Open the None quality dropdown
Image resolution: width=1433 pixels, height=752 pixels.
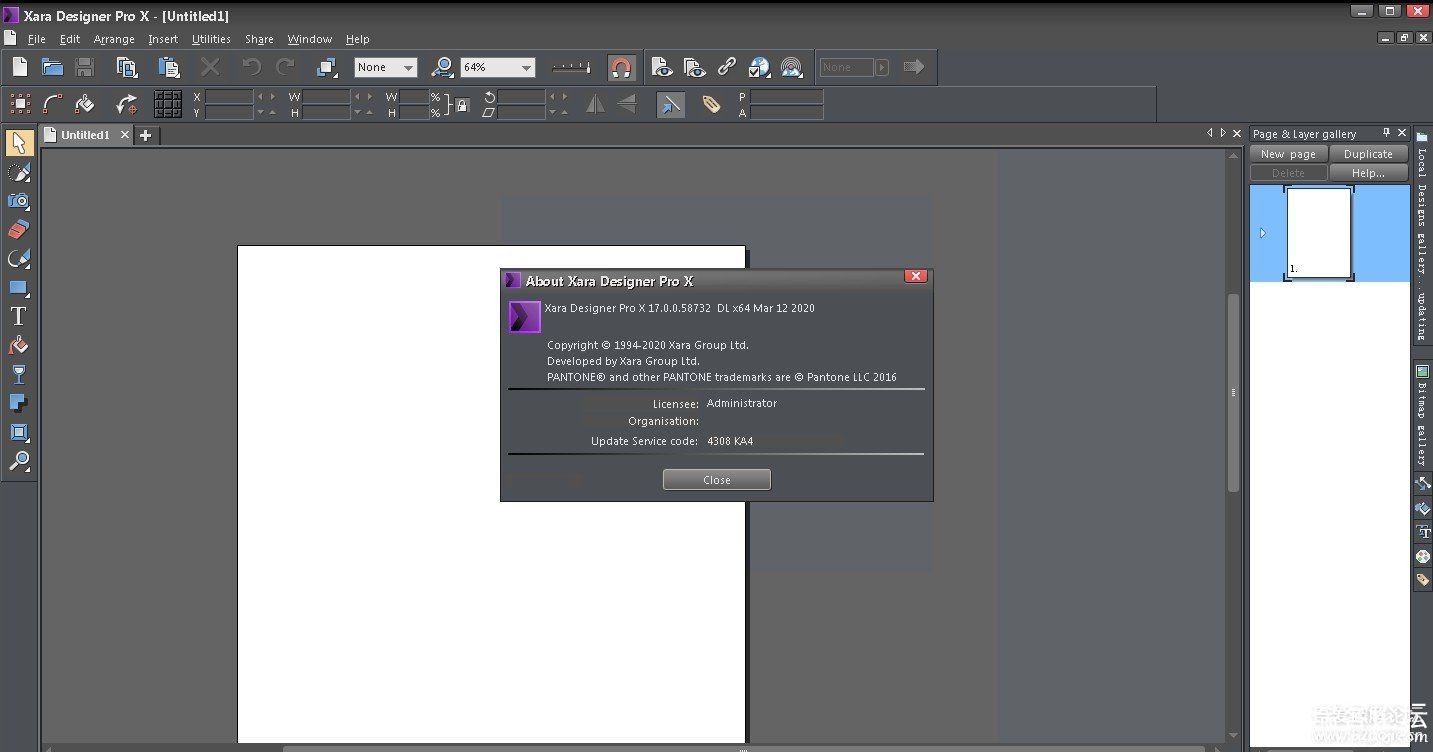pos(386,67)
